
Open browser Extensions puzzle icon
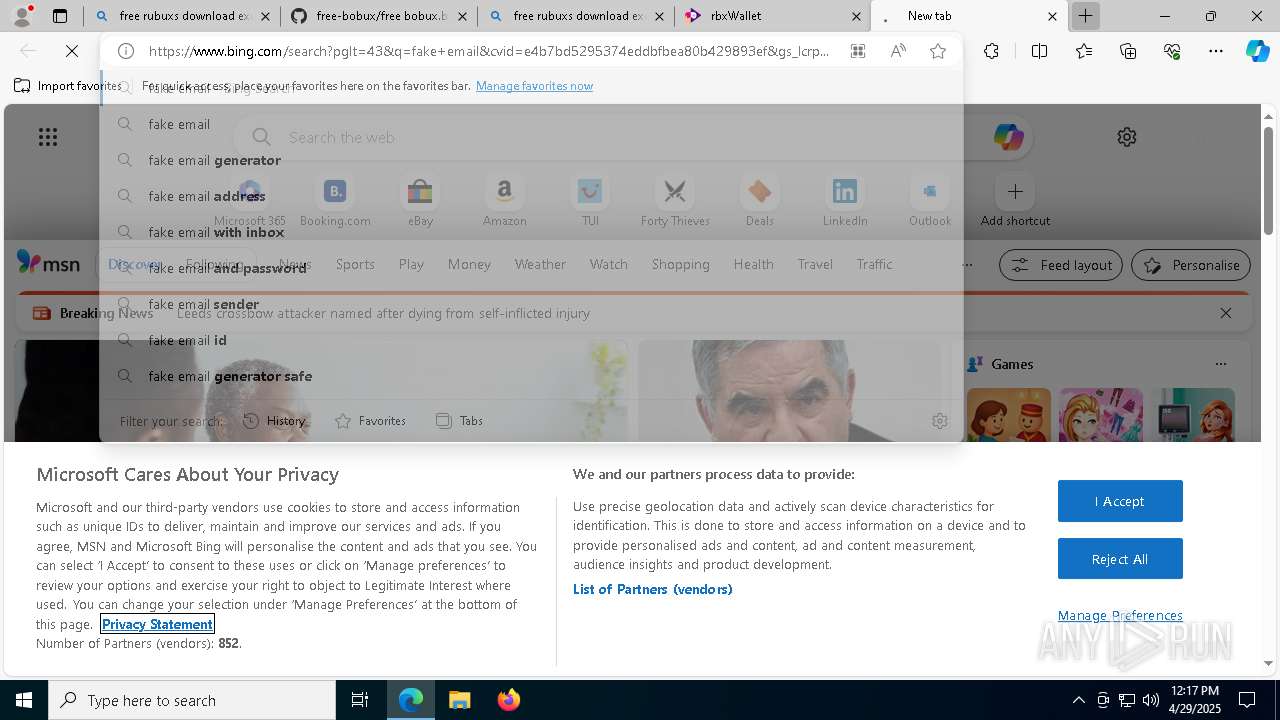tap(991, 51)
